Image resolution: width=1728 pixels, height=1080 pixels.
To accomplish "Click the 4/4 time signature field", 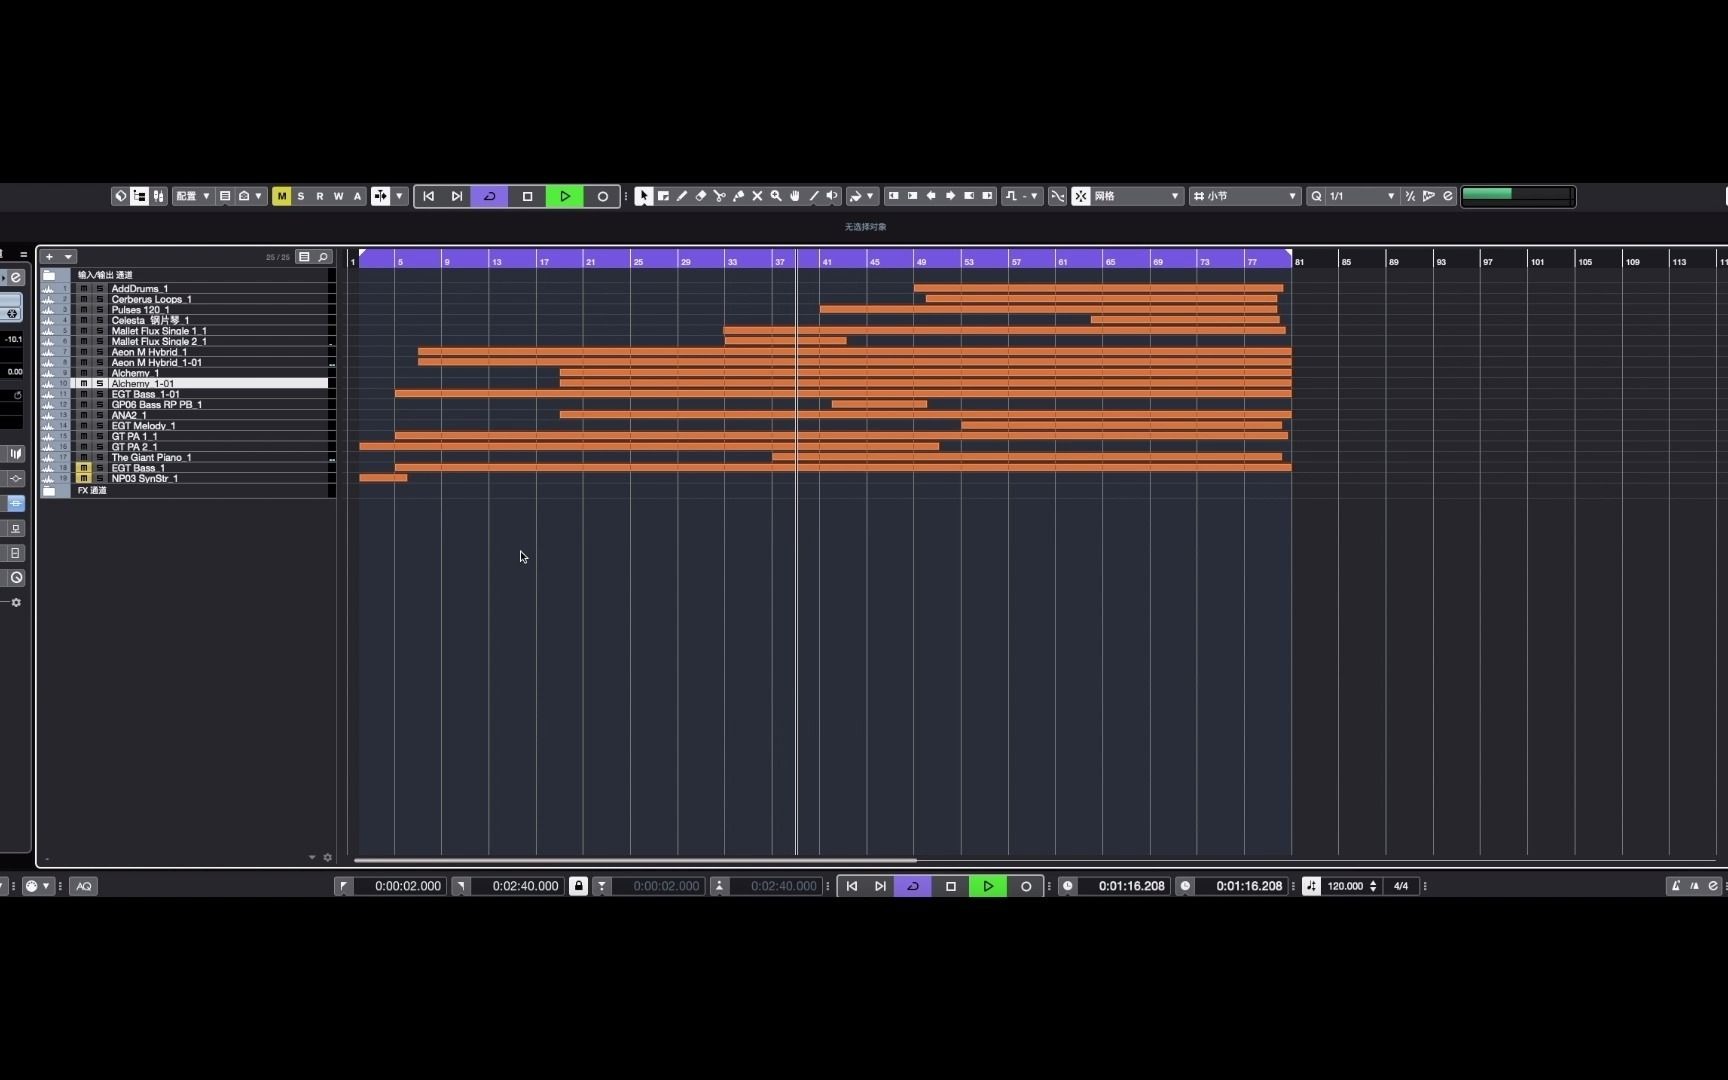I will (1401, 886).
